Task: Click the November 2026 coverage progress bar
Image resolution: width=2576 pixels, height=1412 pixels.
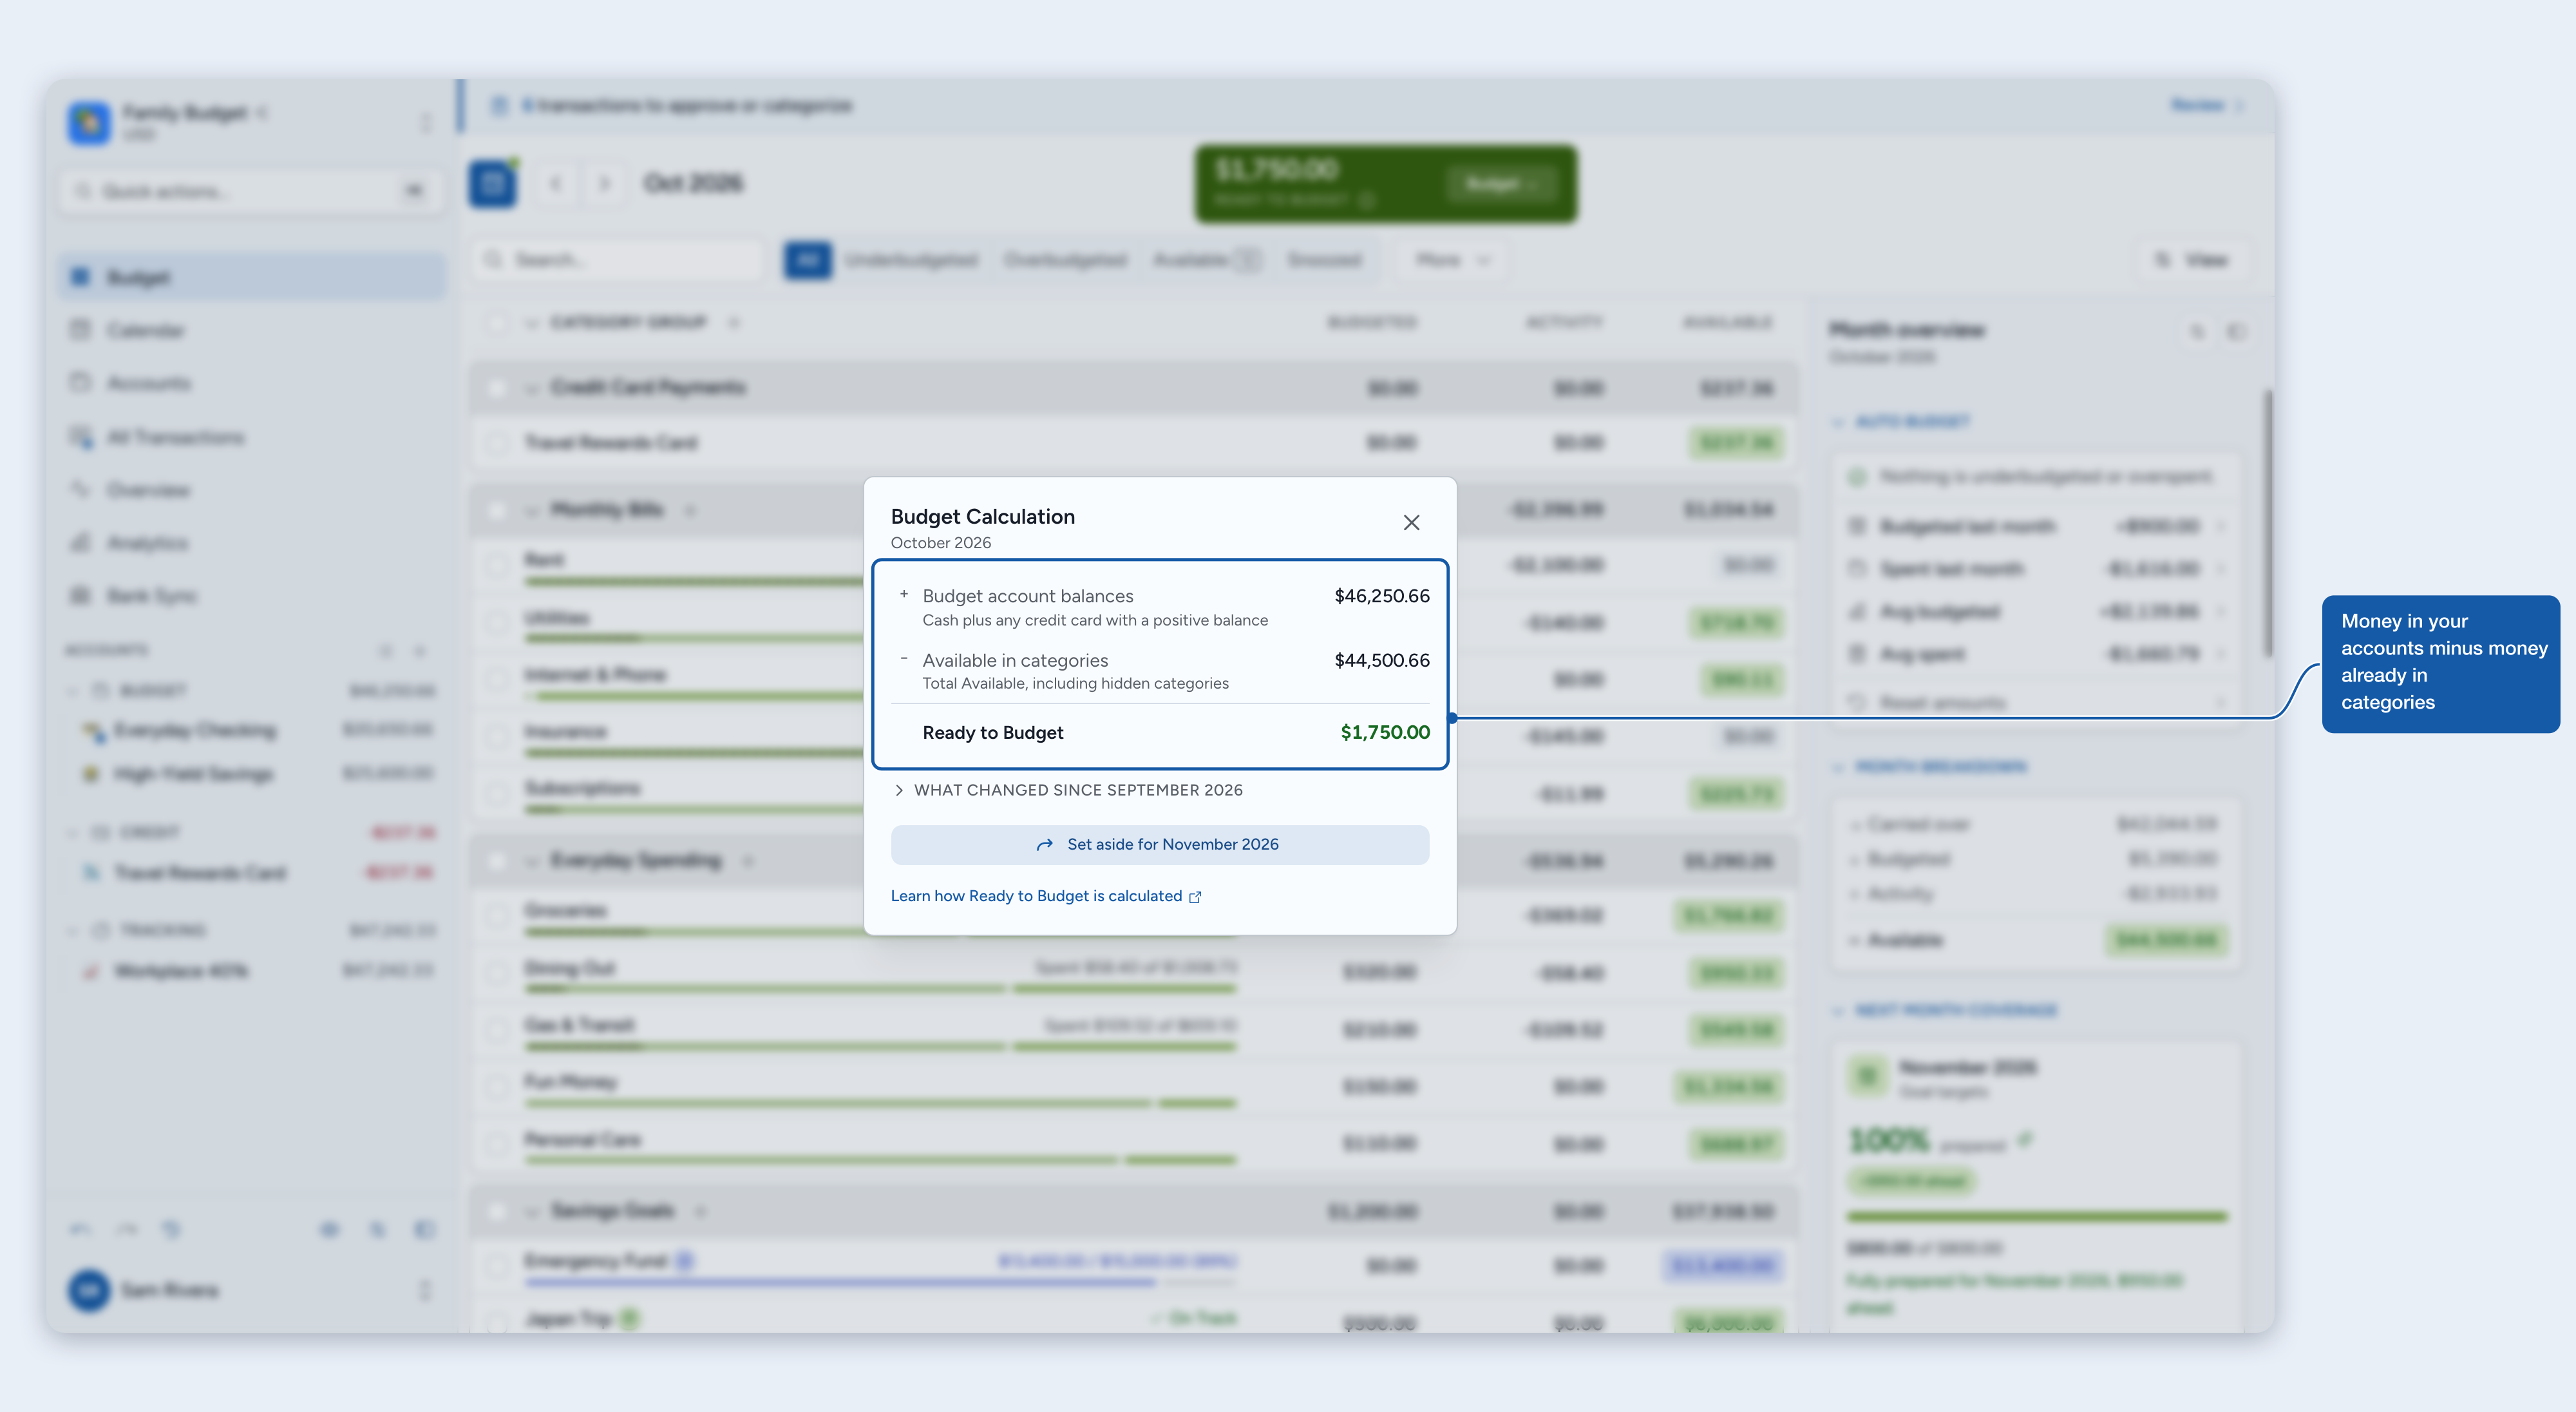Action: point(2037,1217)
